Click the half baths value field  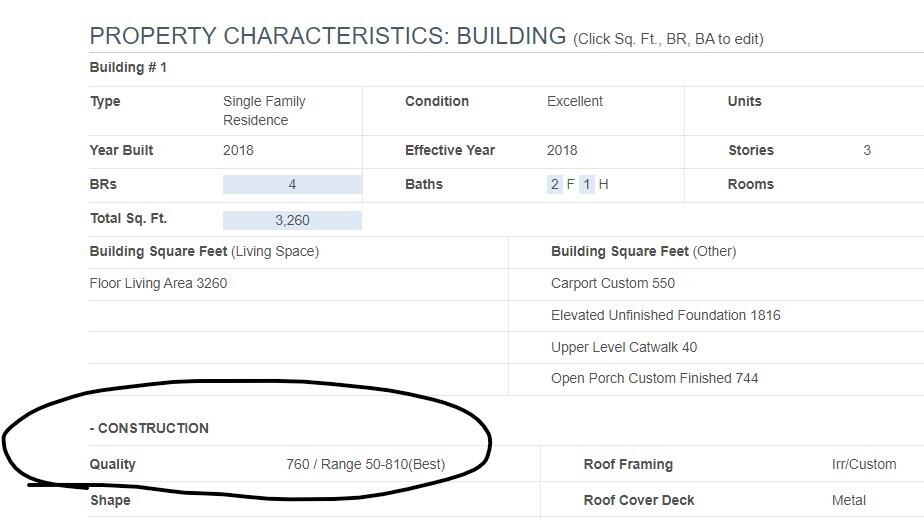pyautogui.click(x=587, y=184)
